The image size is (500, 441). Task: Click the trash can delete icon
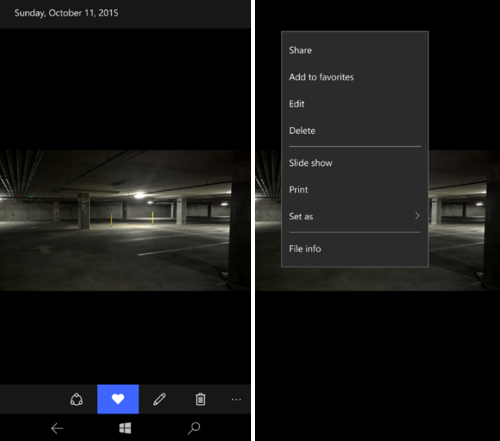point(200,399)
